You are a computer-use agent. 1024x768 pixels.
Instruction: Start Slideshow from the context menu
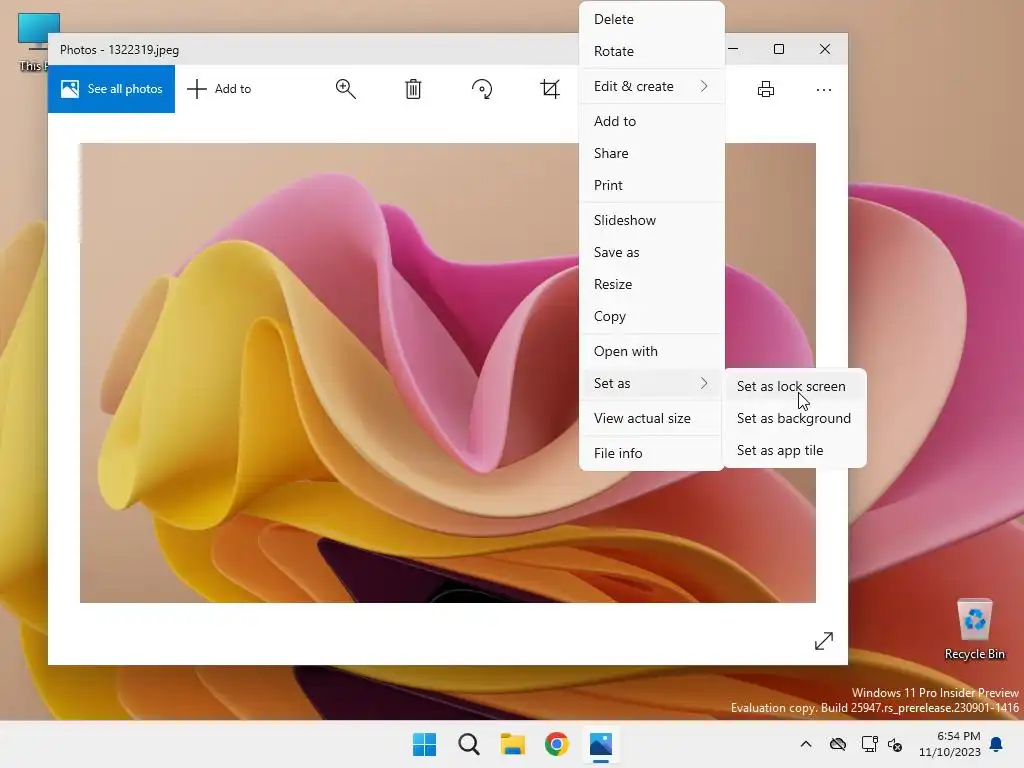pos(651,221)
